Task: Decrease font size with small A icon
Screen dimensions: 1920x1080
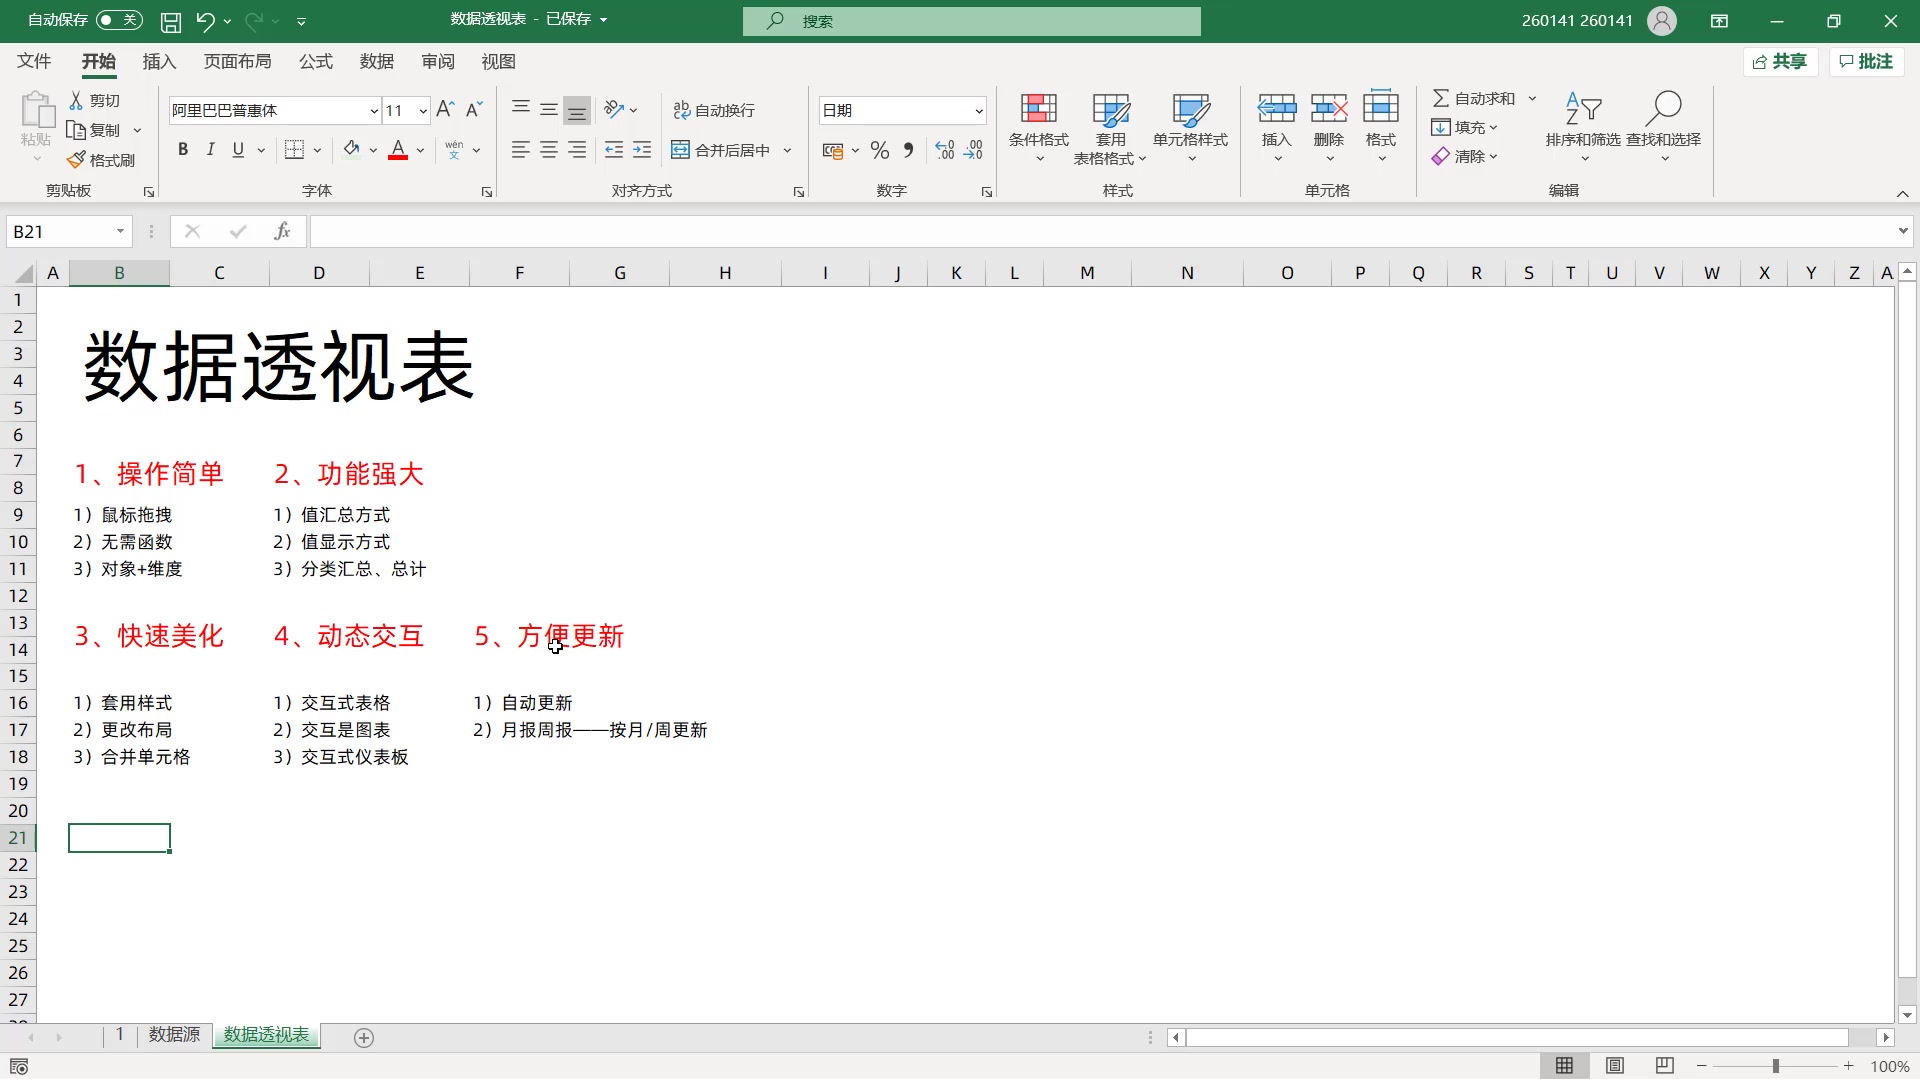Action: click(475, 110)
